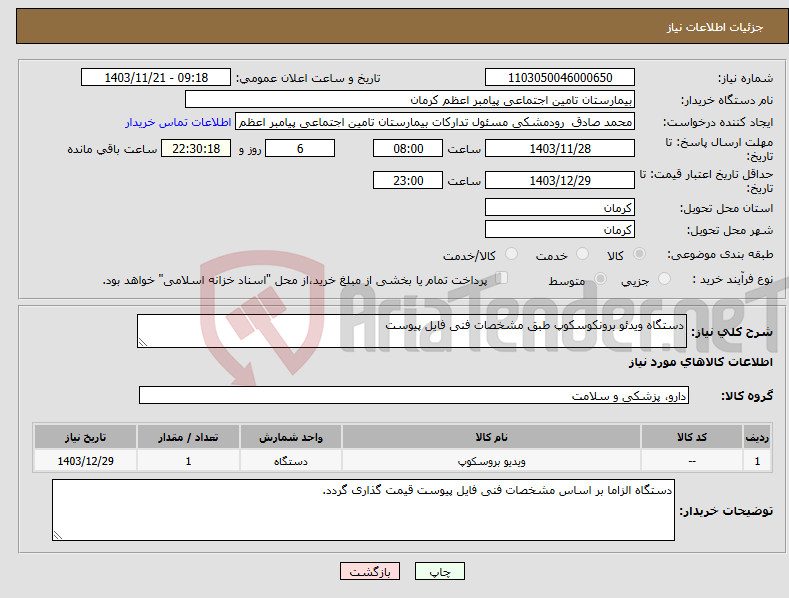789x598 pixels.
Task: Click the announcement date field 1403/11/21 - 09:18
Action: 156,78
